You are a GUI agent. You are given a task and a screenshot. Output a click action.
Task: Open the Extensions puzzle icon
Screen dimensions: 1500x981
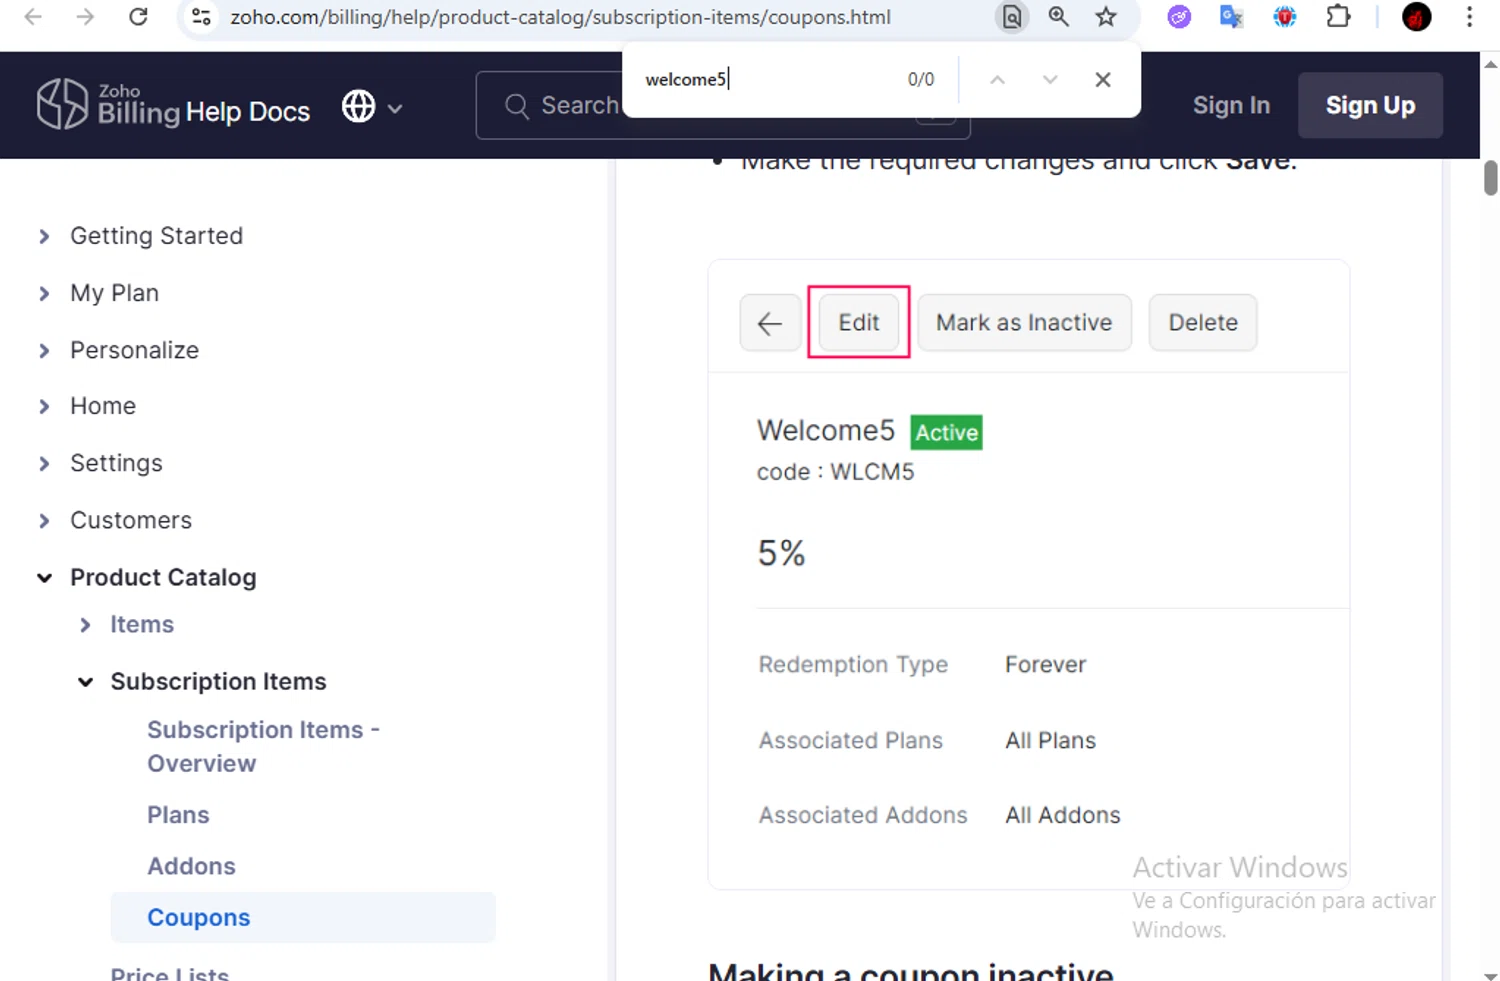pyautogui.click(x=1338, y=17)
